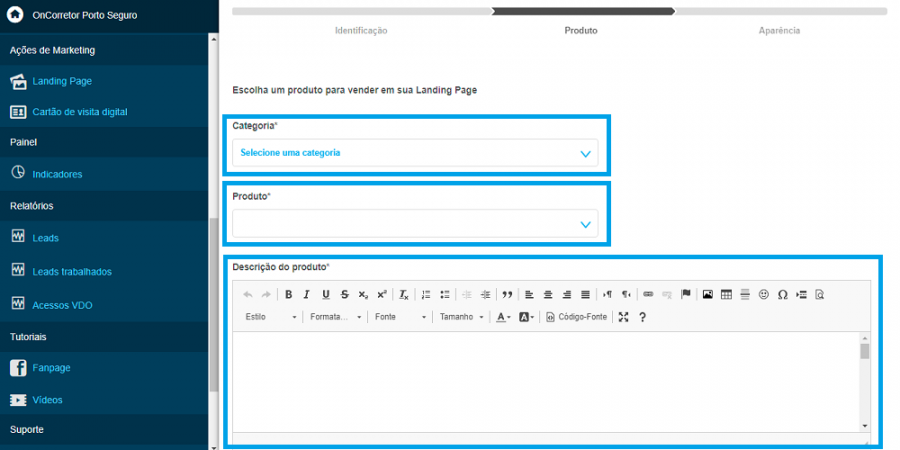The height and width of the screenshot is (450, 900).
Task: Apply underline formatting
Action: click(x=325, y=294)
